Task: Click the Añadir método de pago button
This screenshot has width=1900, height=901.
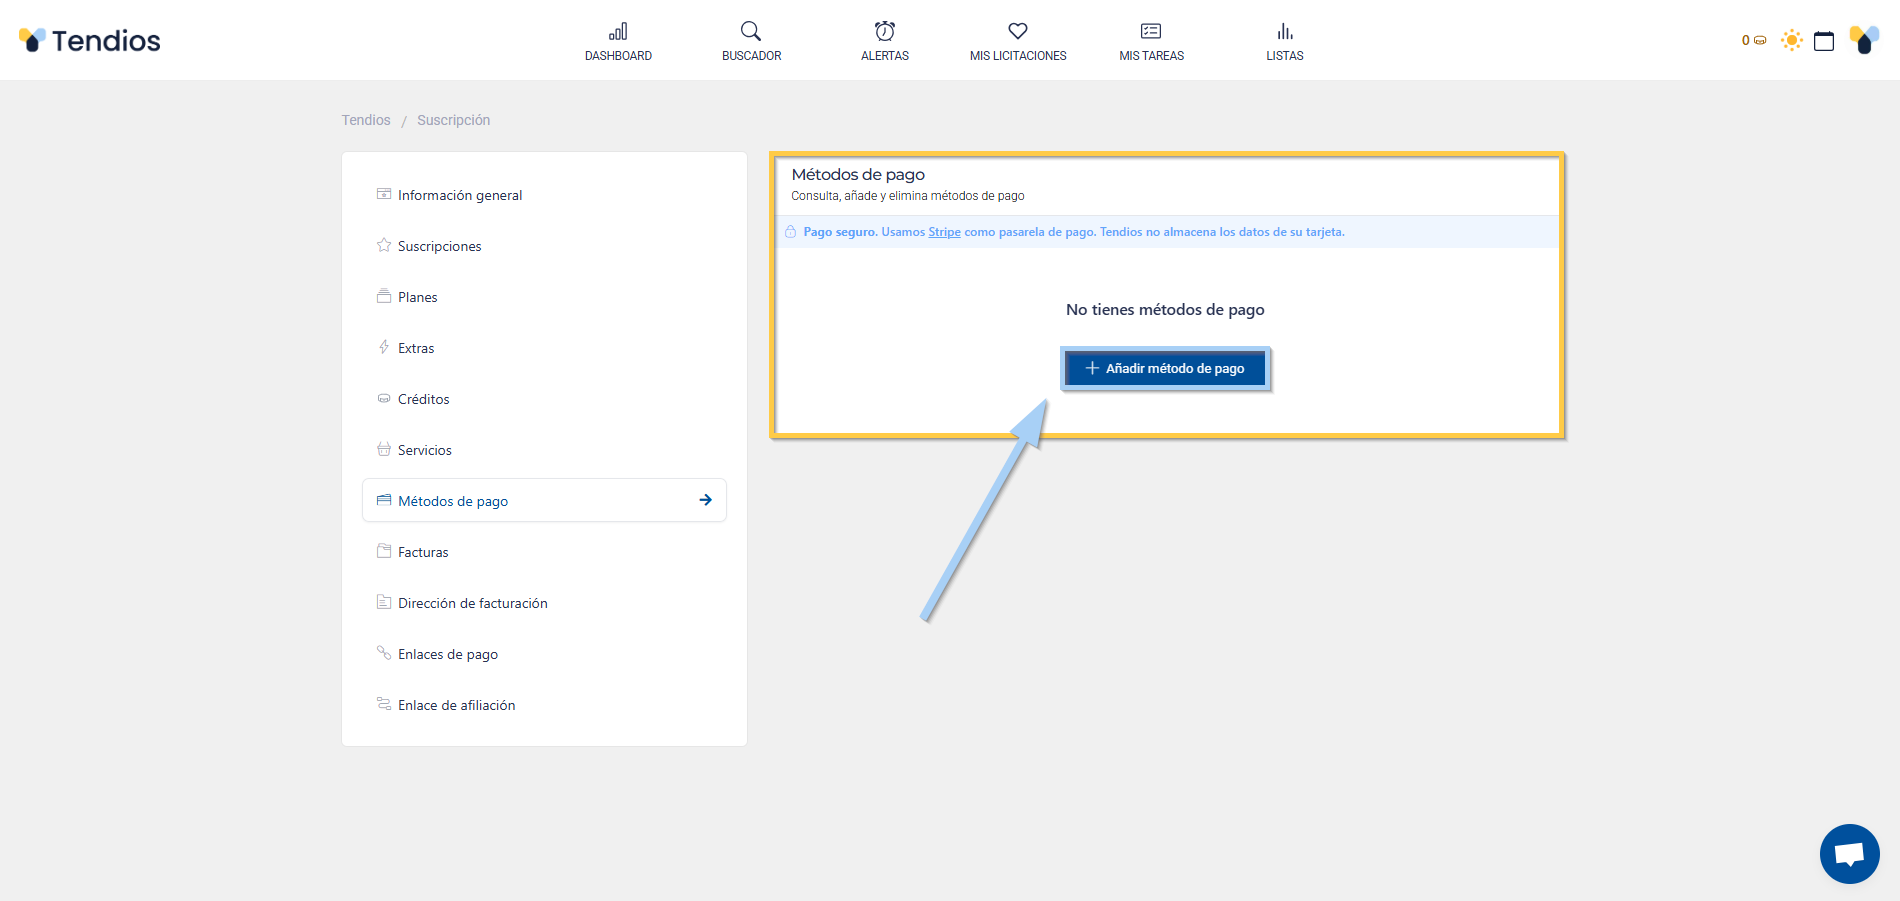Action: click(1165, 369)
